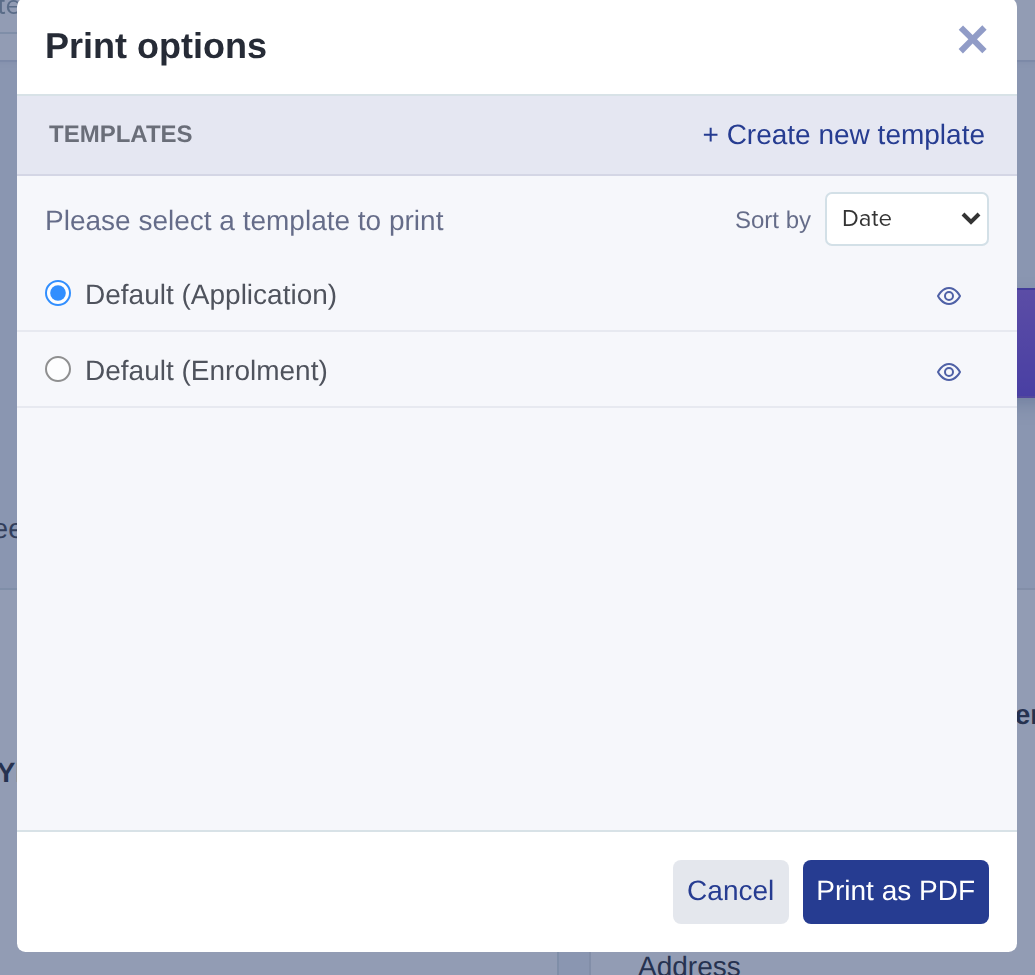Click the Print options heading
The width and height of the screenshot is (1035, 975).
[156, 46]
